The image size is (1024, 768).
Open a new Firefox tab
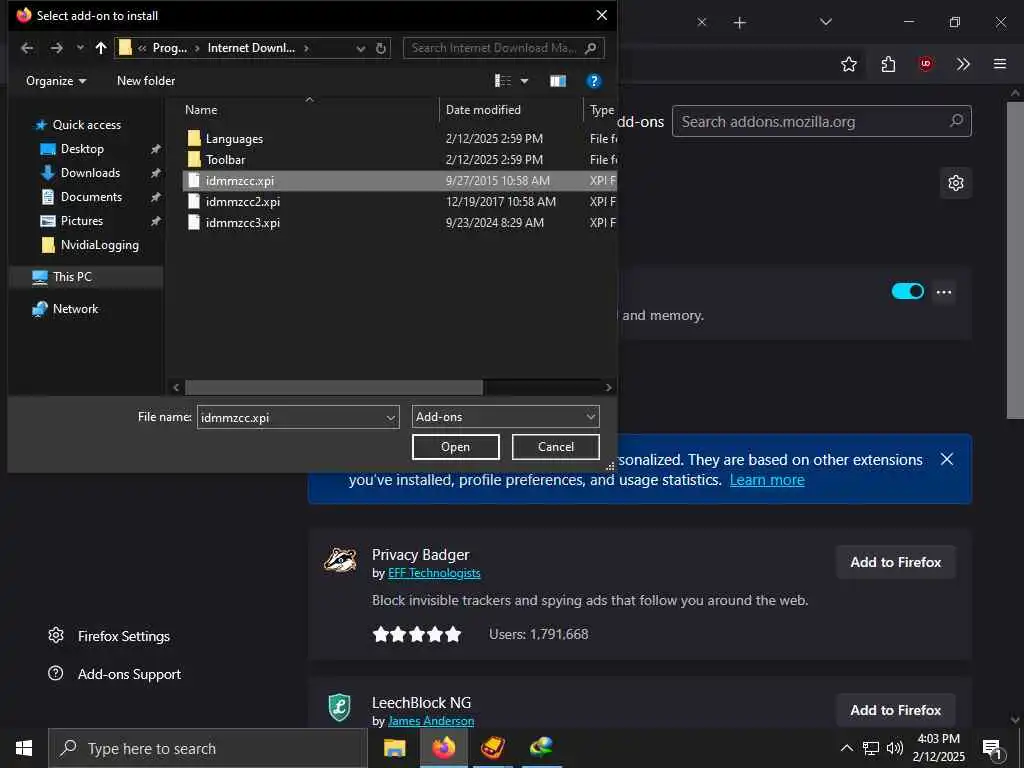739,23
